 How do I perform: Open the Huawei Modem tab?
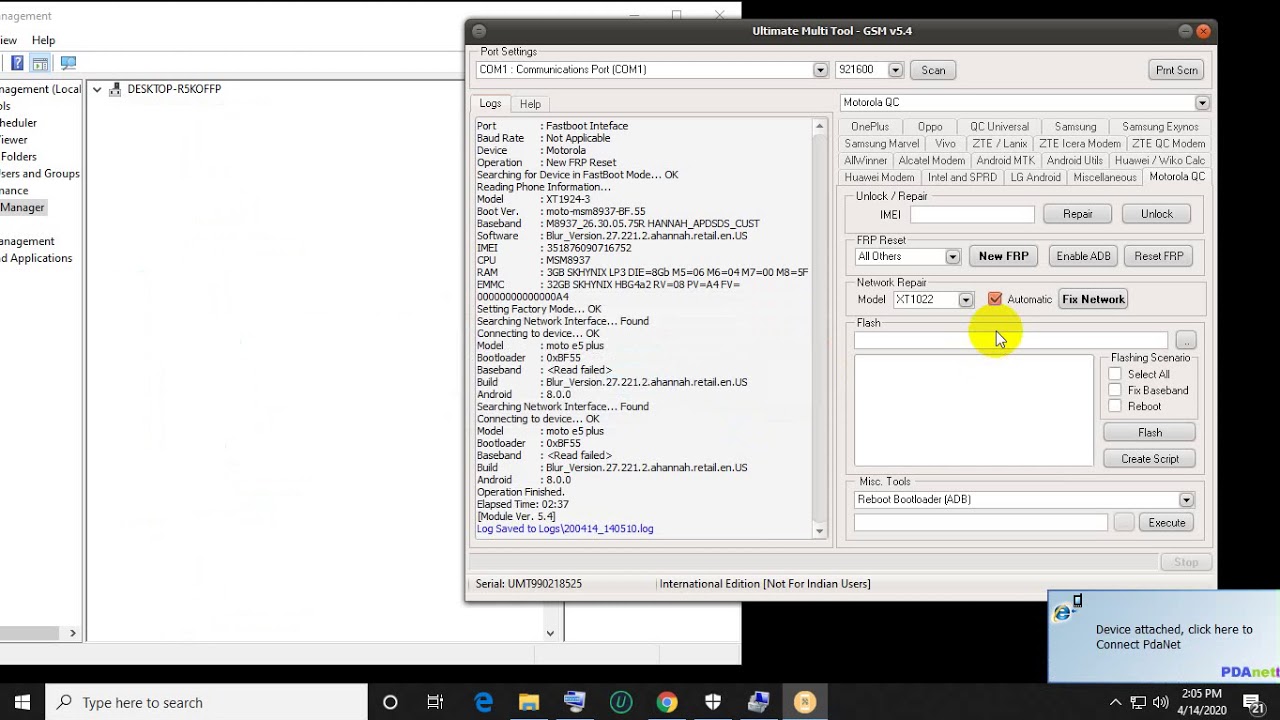[879, 177]
